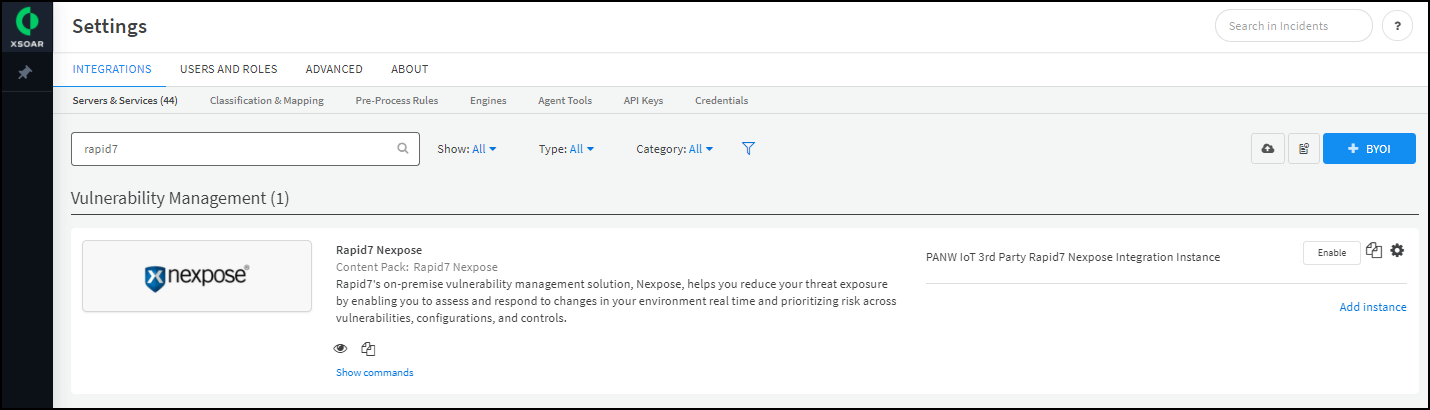Expand the Show: All dropdown
This screenshot has height=410, width=1430.
[467, 149]
